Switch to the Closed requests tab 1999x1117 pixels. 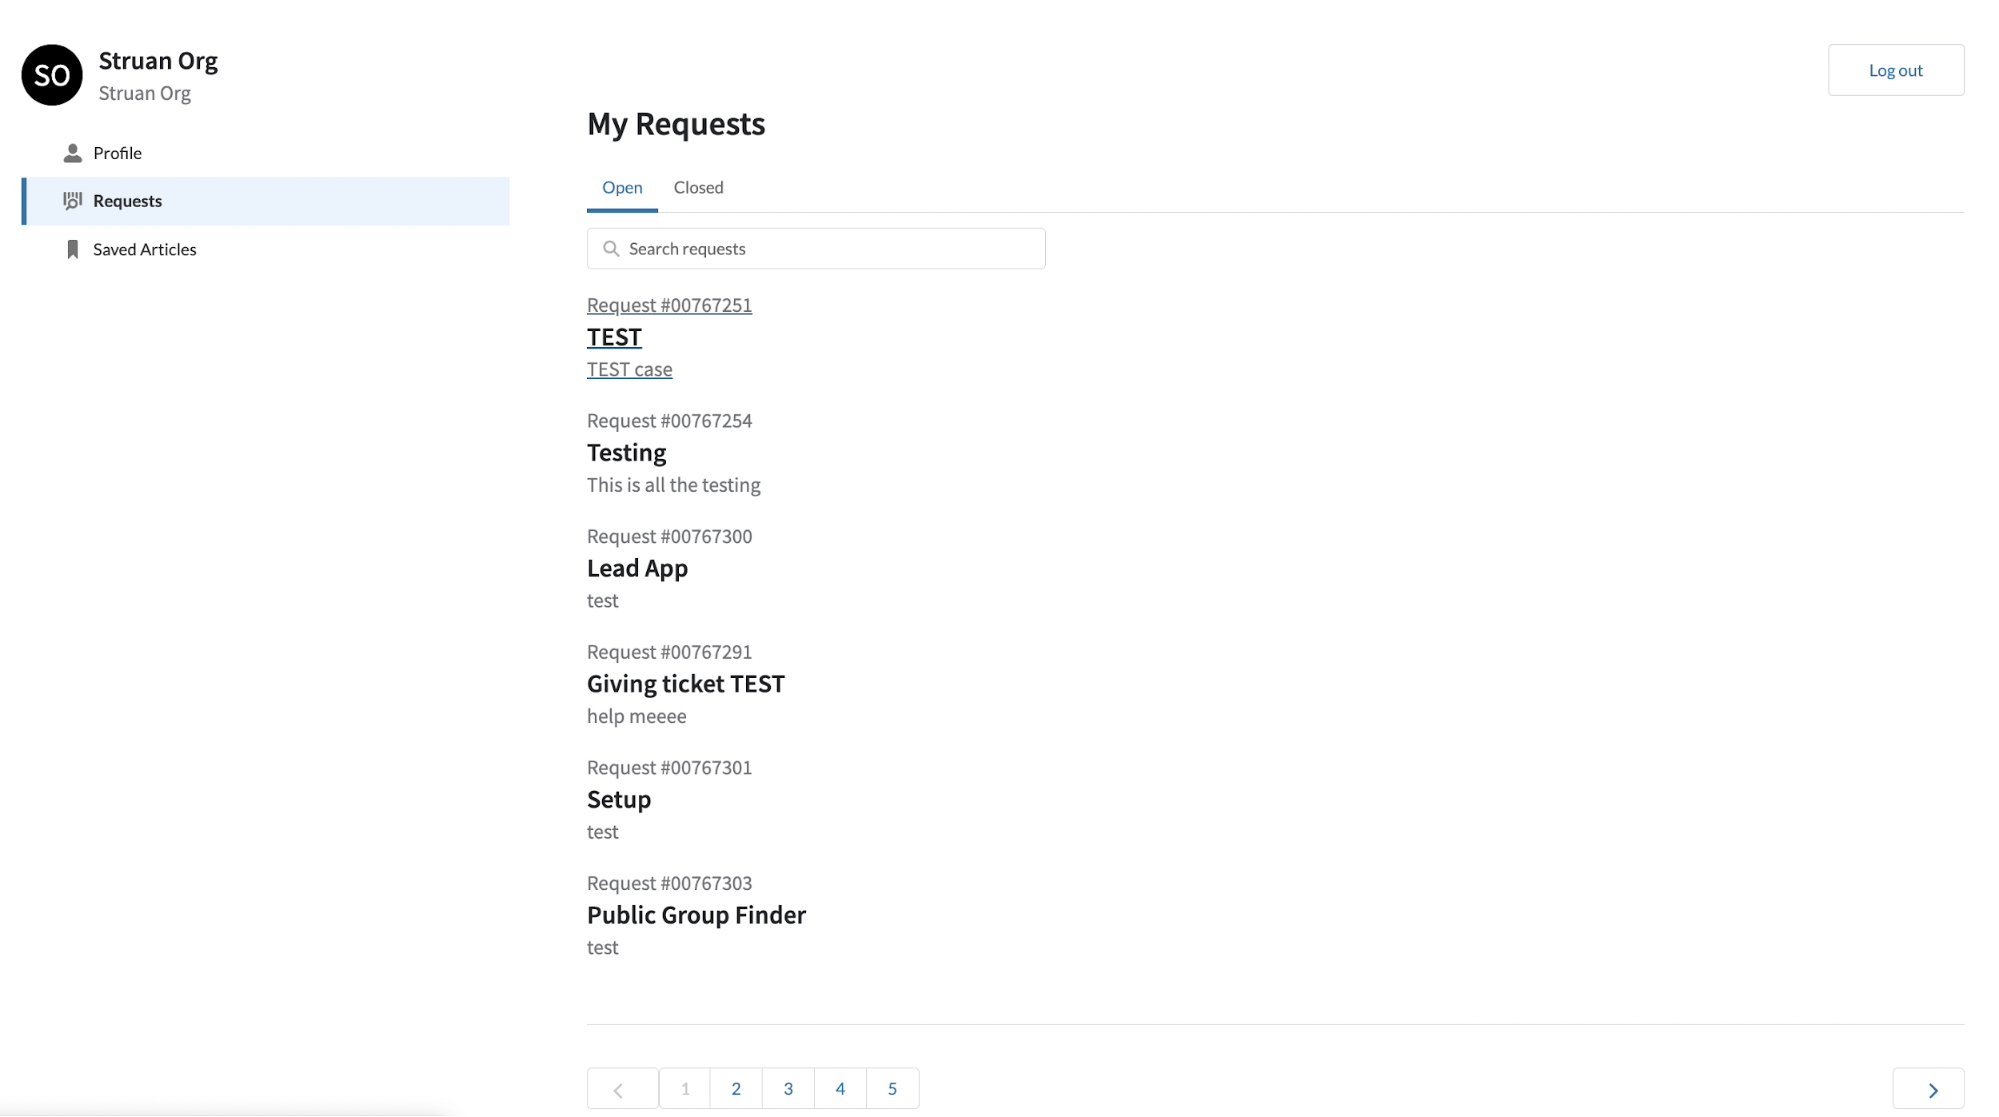pos(698,187)
